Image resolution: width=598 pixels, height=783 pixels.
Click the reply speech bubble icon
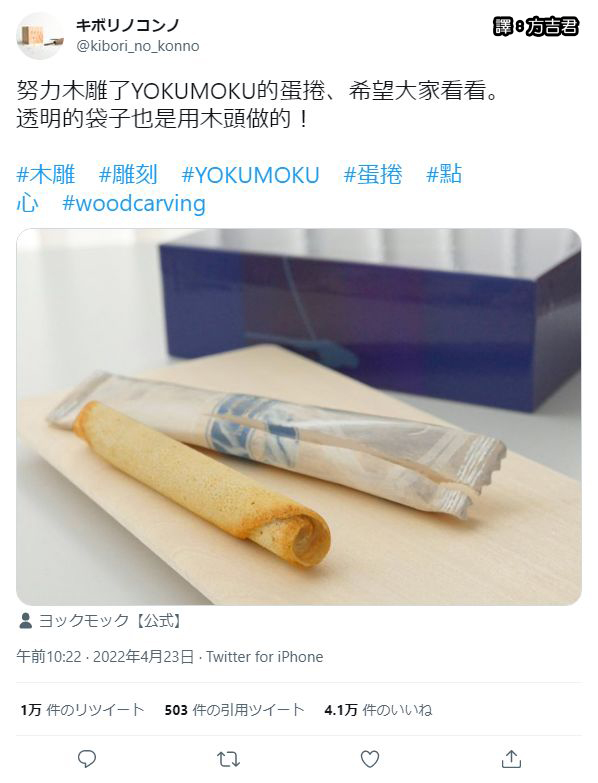pos(87,759)
